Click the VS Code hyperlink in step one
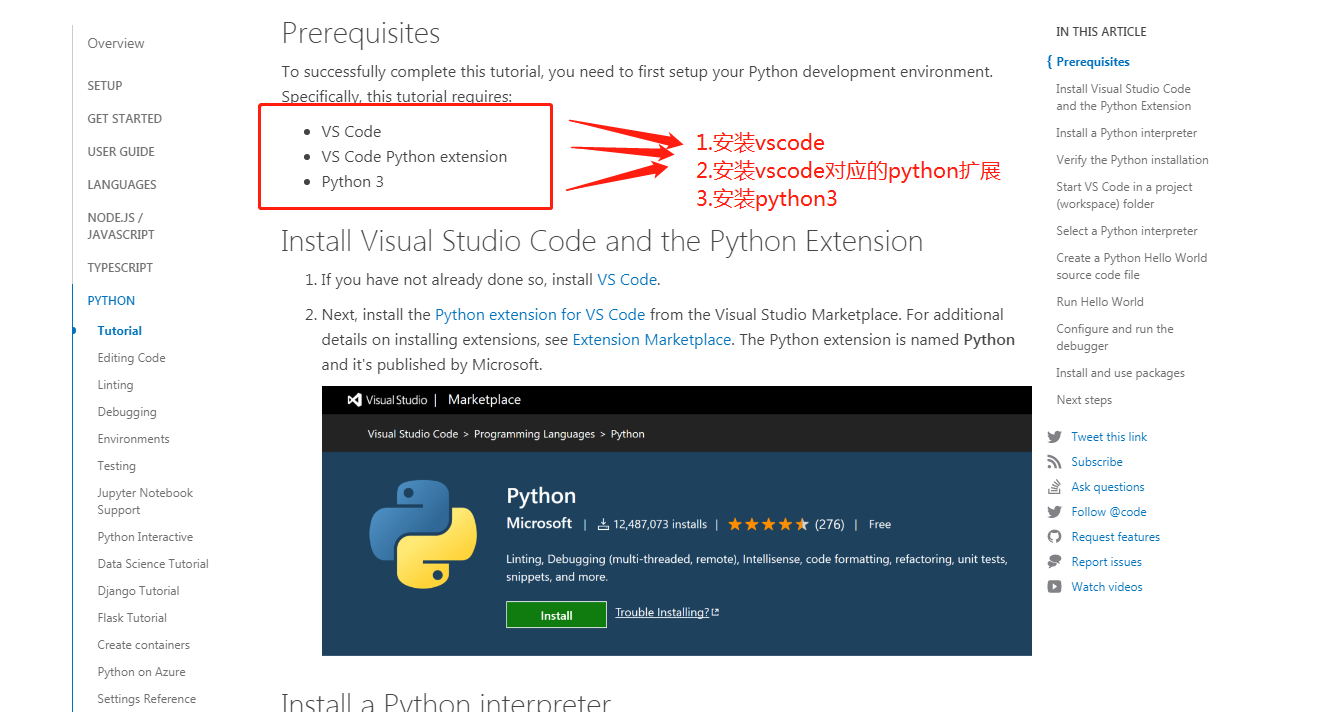Image resolution: width=1325 pixels, height=712 pixels. coord(627,280)
